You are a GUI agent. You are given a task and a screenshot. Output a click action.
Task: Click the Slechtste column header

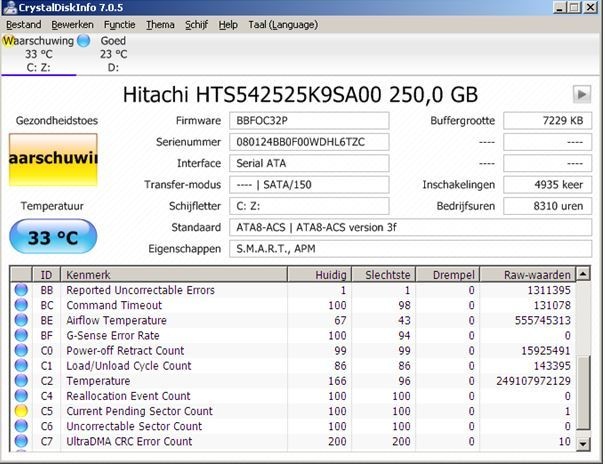[384, 275]
